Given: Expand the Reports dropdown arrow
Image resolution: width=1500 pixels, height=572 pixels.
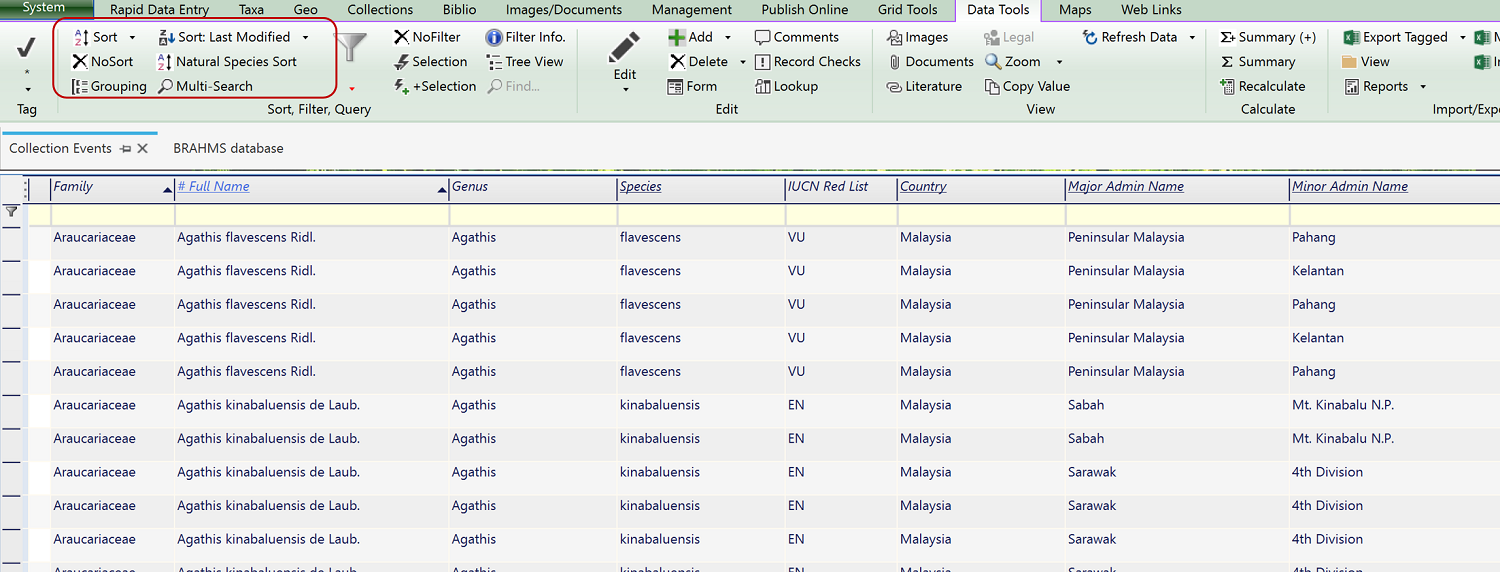Looking at the screenshot, I should (x=1423, y=87).
